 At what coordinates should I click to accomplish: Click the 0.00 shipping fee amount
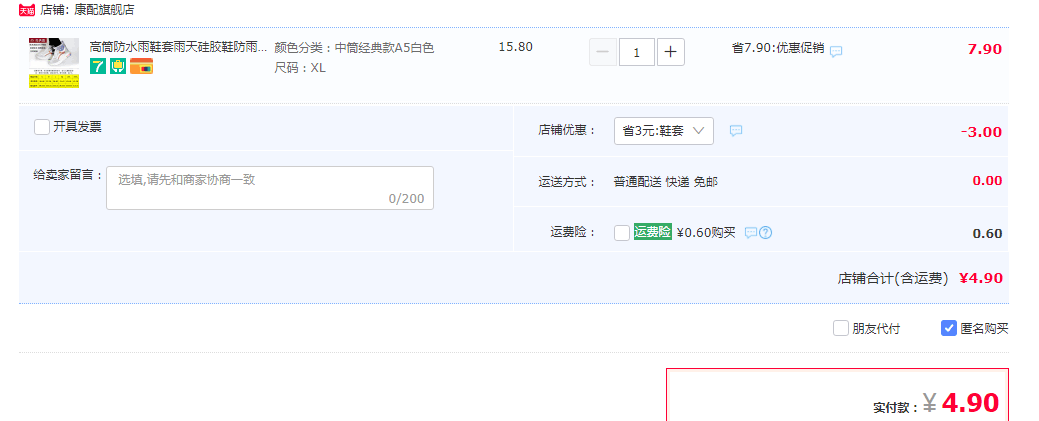point(987,180)
